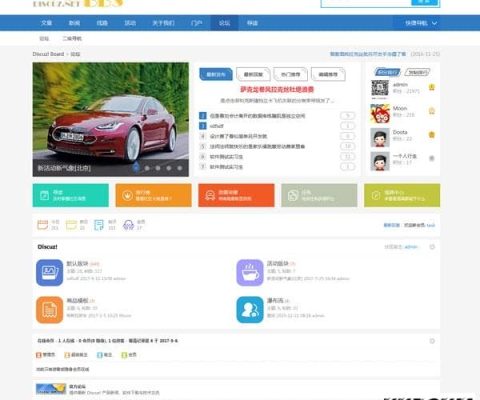This screenshot has width=480, height=400.
Task: Open the orange receipt forum icon
Action: [49, 310]
